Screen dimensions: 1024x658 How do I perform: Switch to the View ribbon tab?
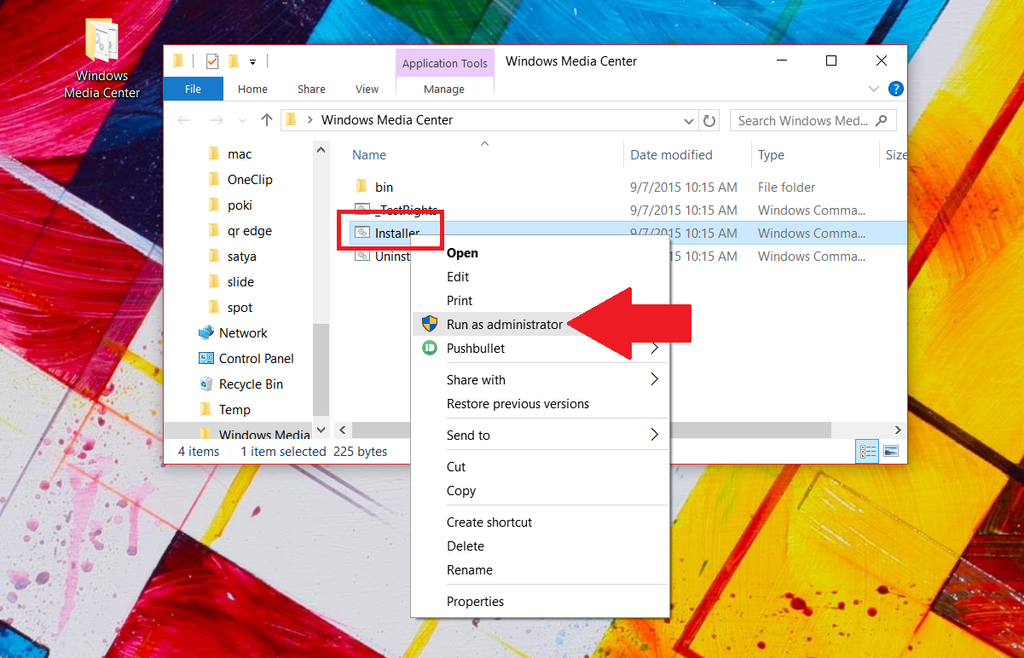[366, 88]
